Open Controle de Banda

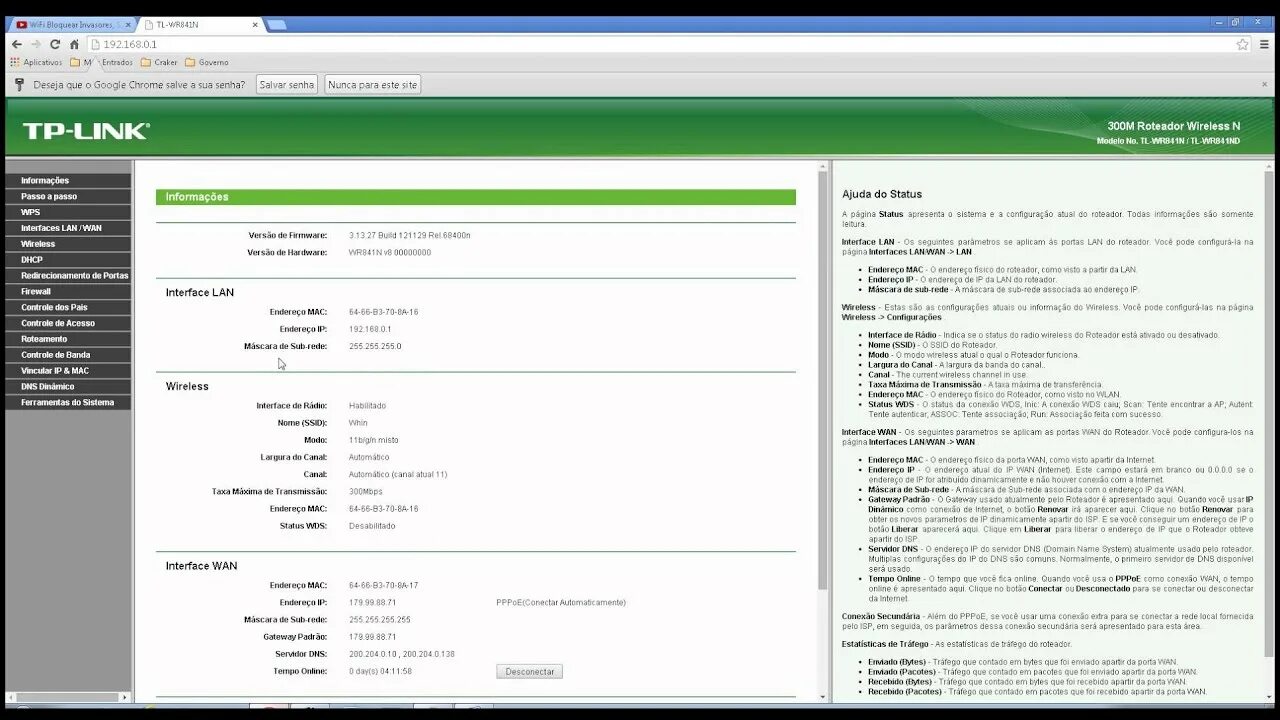pyautogui.click(x=68, y=355)
